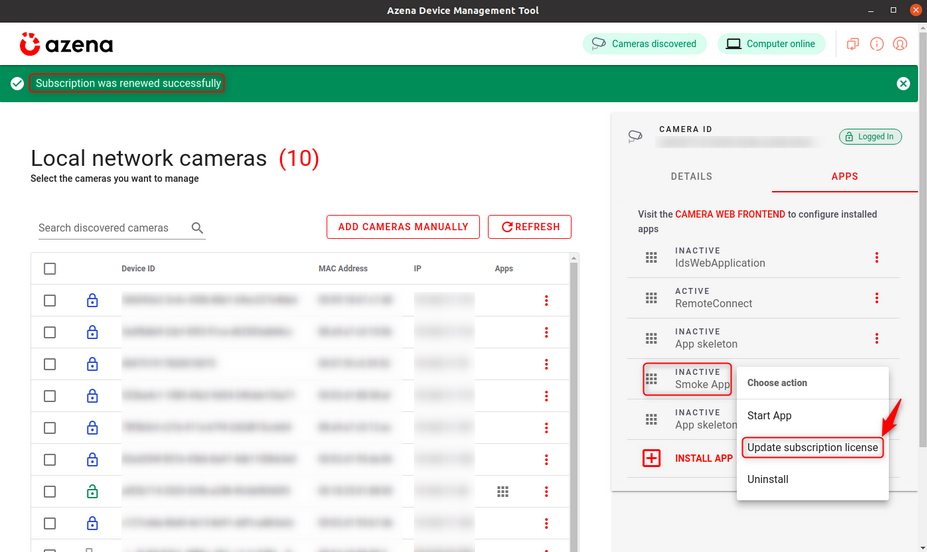Click the REFRESH button

tap(530, 227)
